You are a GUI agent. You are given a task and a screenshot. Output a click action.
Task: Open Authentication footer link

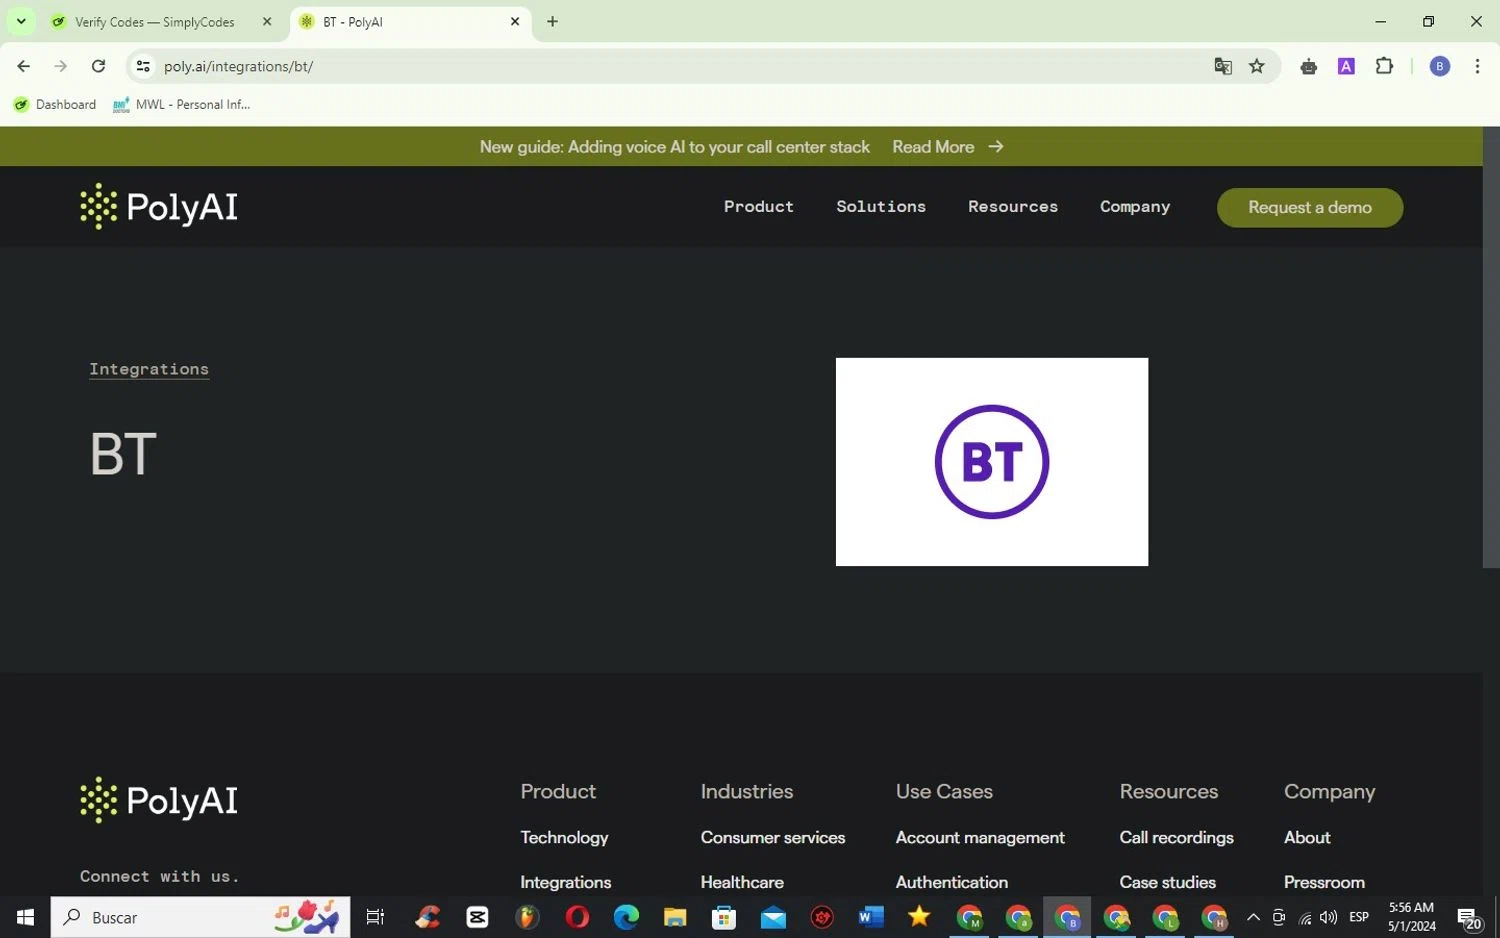[951, 883]
